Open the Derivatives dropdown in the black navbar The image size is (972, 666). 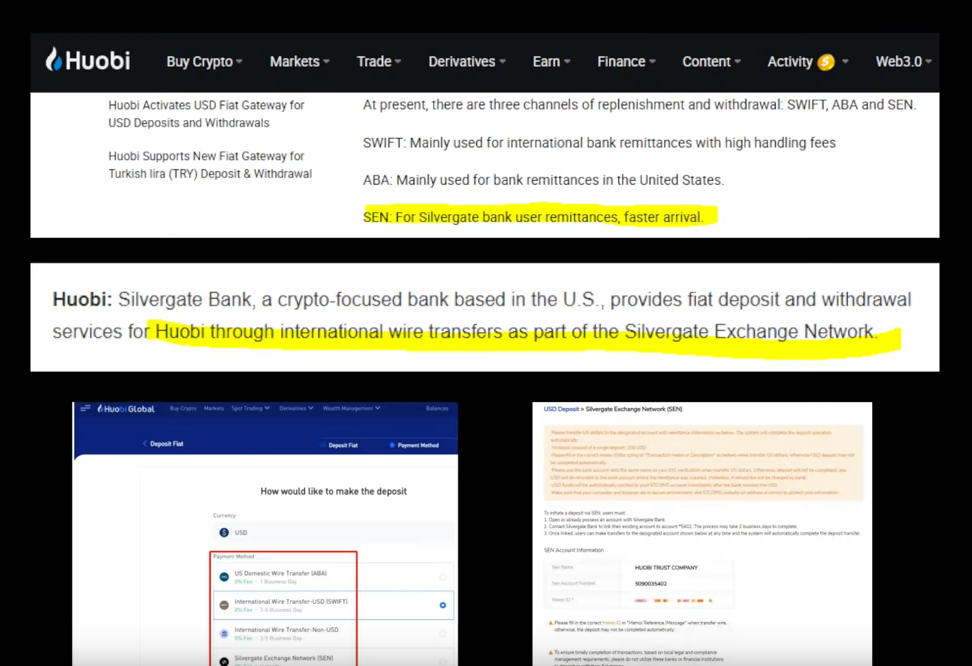467,61
